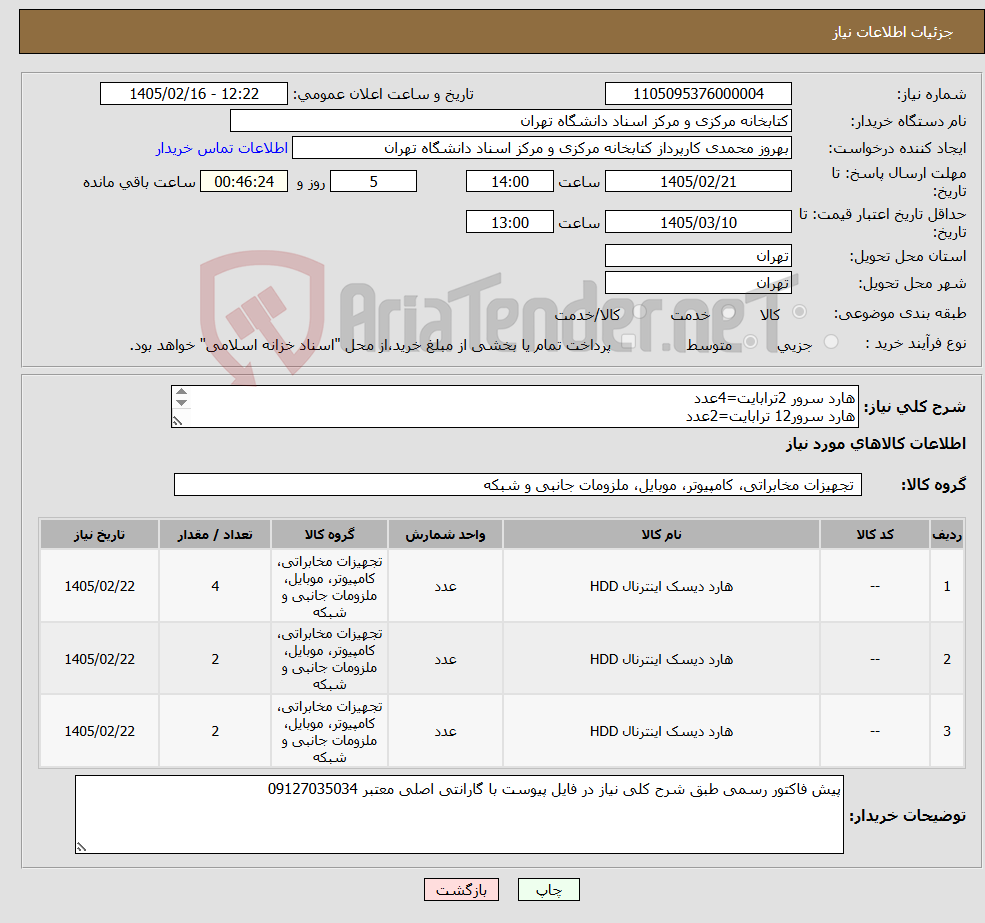Click the response deadline date 1405/02/21
Image resolution: width=985 pixels, height=923 pixels.
coord(698,182)
